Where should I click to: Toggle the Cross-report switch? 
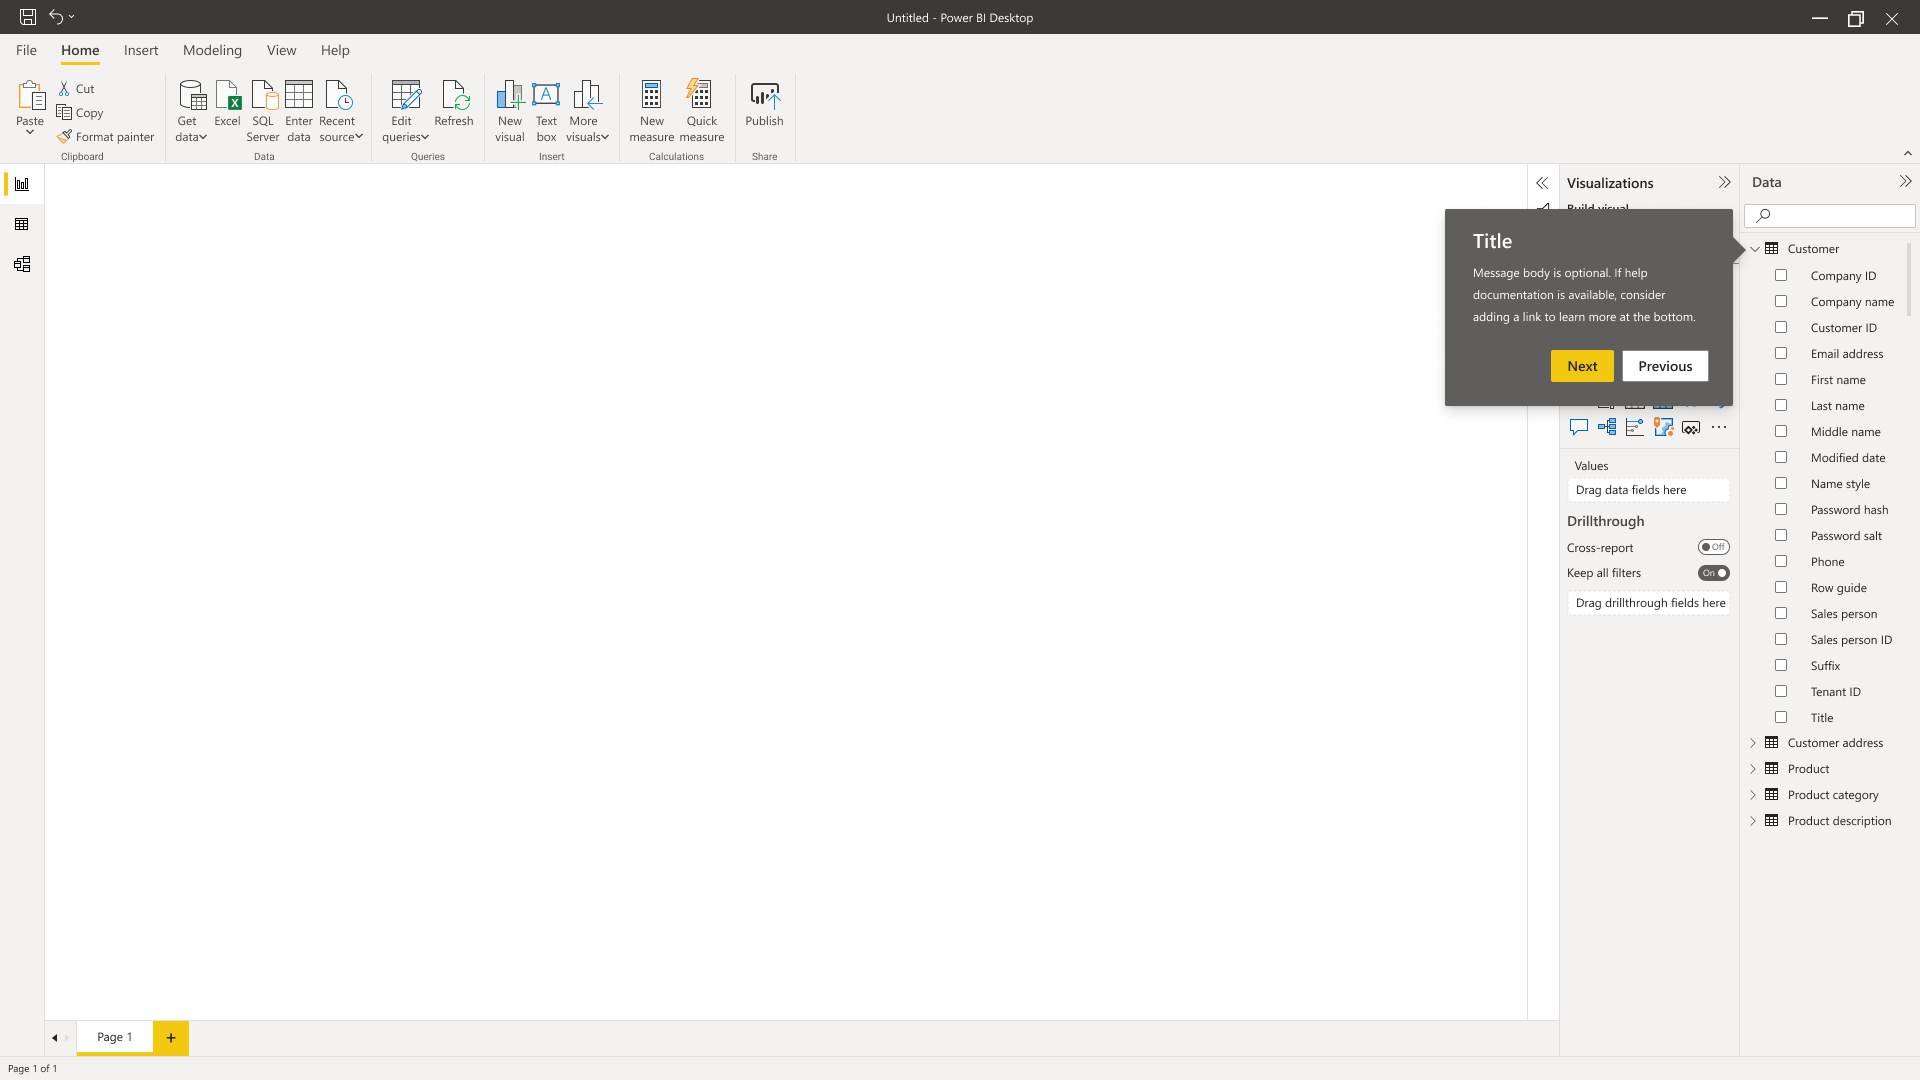click(1713, 547)
